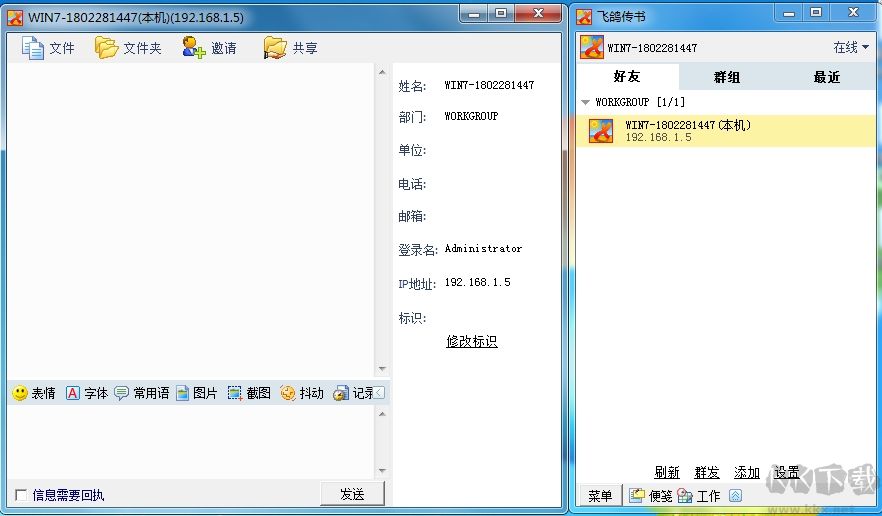Image resolution: width=882 pixels, height=516 pixels.
Task: Open the 表情 emoticon picker
Action: pyautogui.click(x=34, y=393)
